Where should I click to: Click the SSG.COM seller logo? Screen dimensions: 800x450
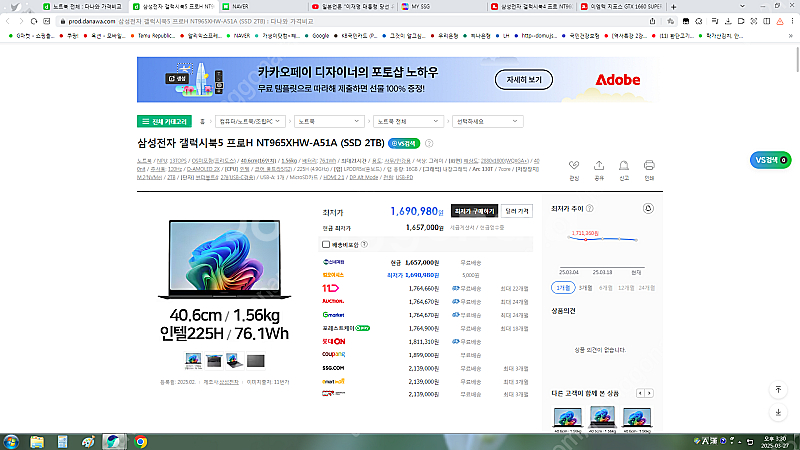tap(333, 368)
